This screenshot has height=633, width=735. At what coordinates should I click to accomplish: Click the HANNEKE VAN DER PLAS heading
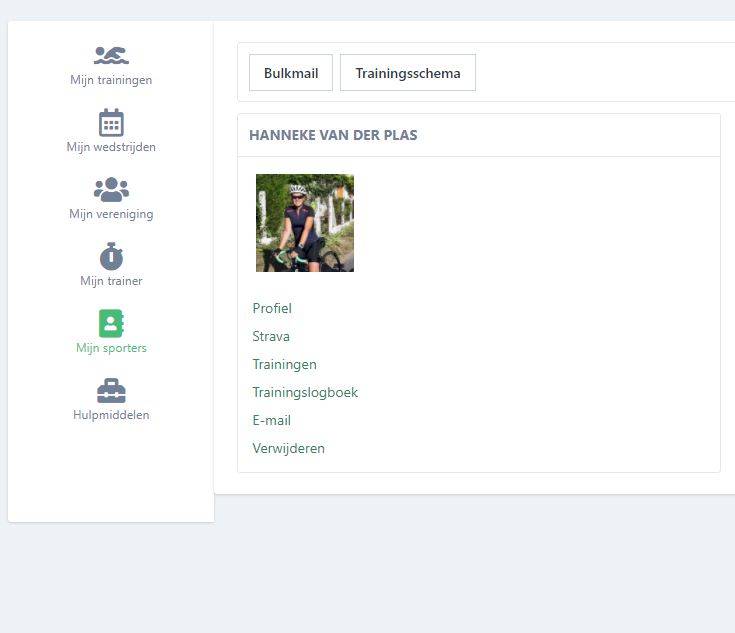pos(333,135)
